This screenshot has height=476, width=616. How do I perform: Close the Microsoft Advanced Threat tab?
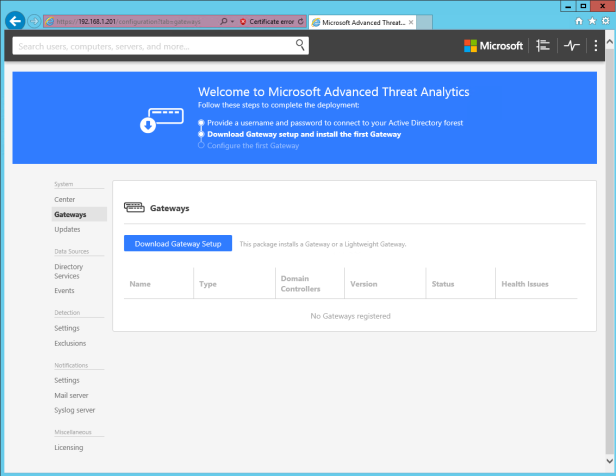pos(411,22)
